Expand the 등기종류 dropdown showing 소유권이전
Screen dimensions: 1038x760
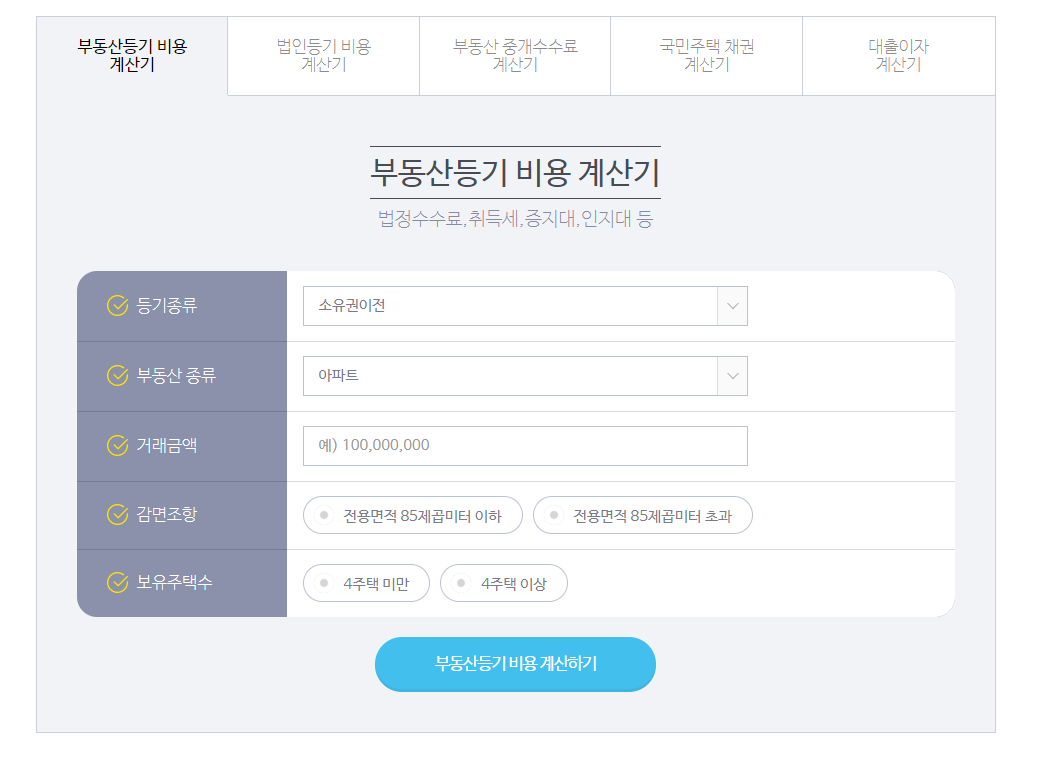click(x=525, y=306)
